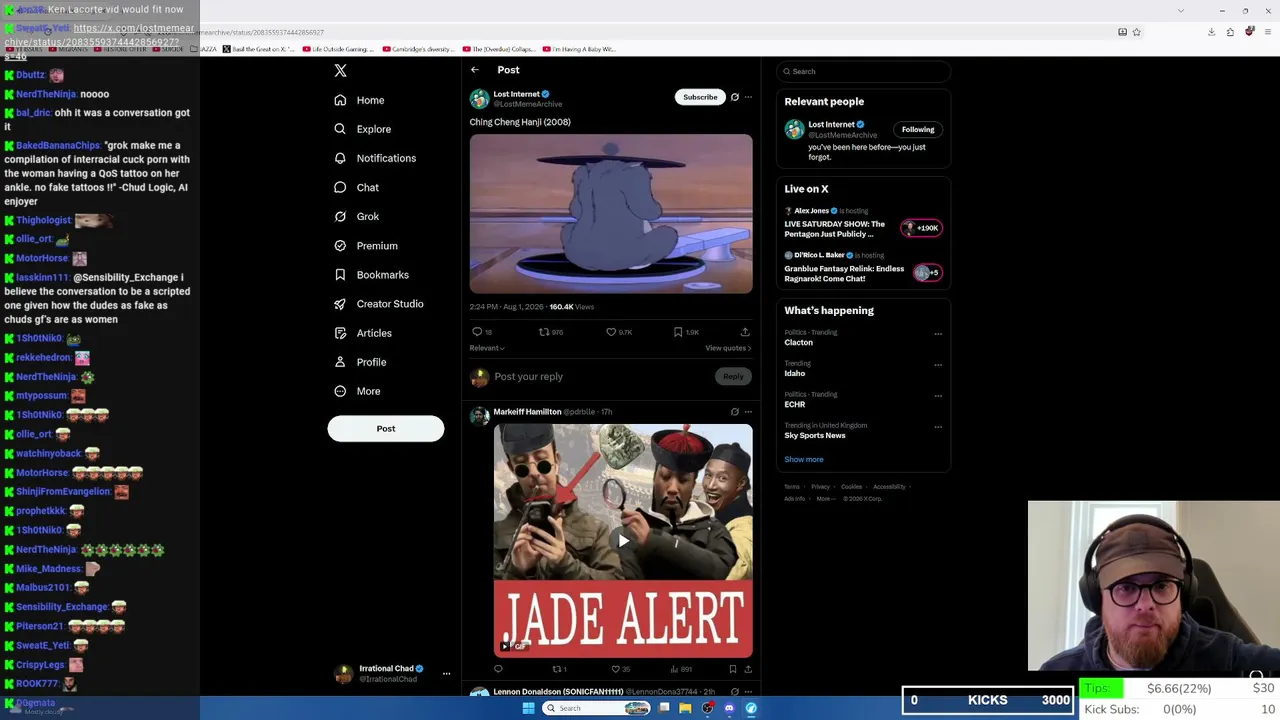
Task: Open more options for the ECHR trend
Action: 938,396
